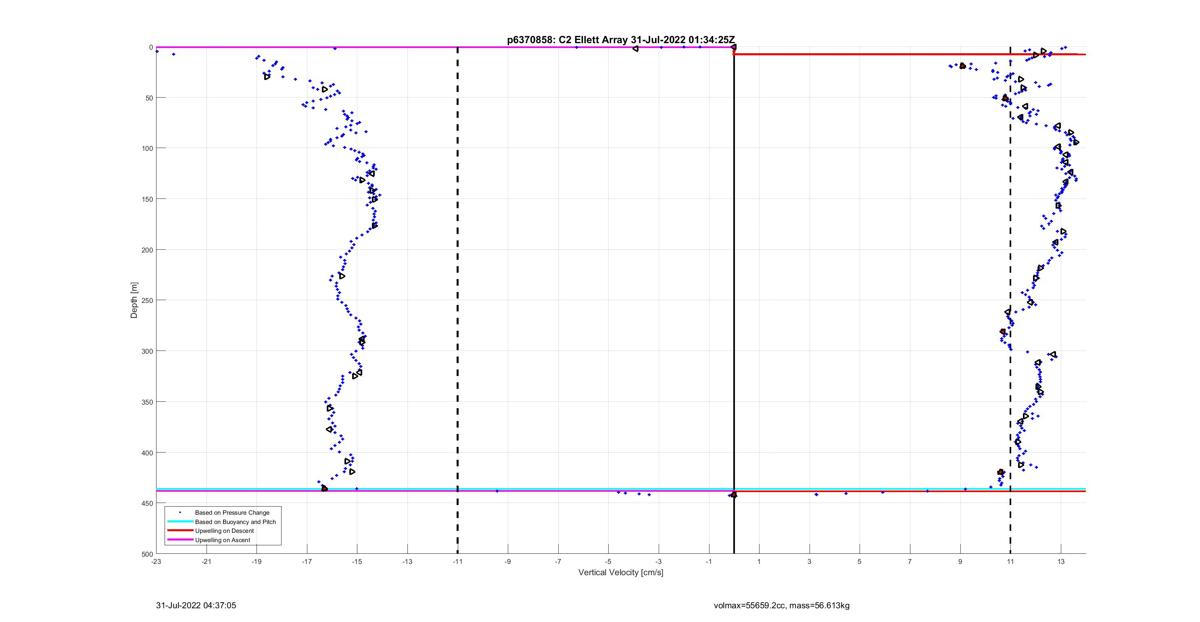1200x622 pixels.
Task: Click depth axis tick label '150'
Action: [x=146, y=199]
